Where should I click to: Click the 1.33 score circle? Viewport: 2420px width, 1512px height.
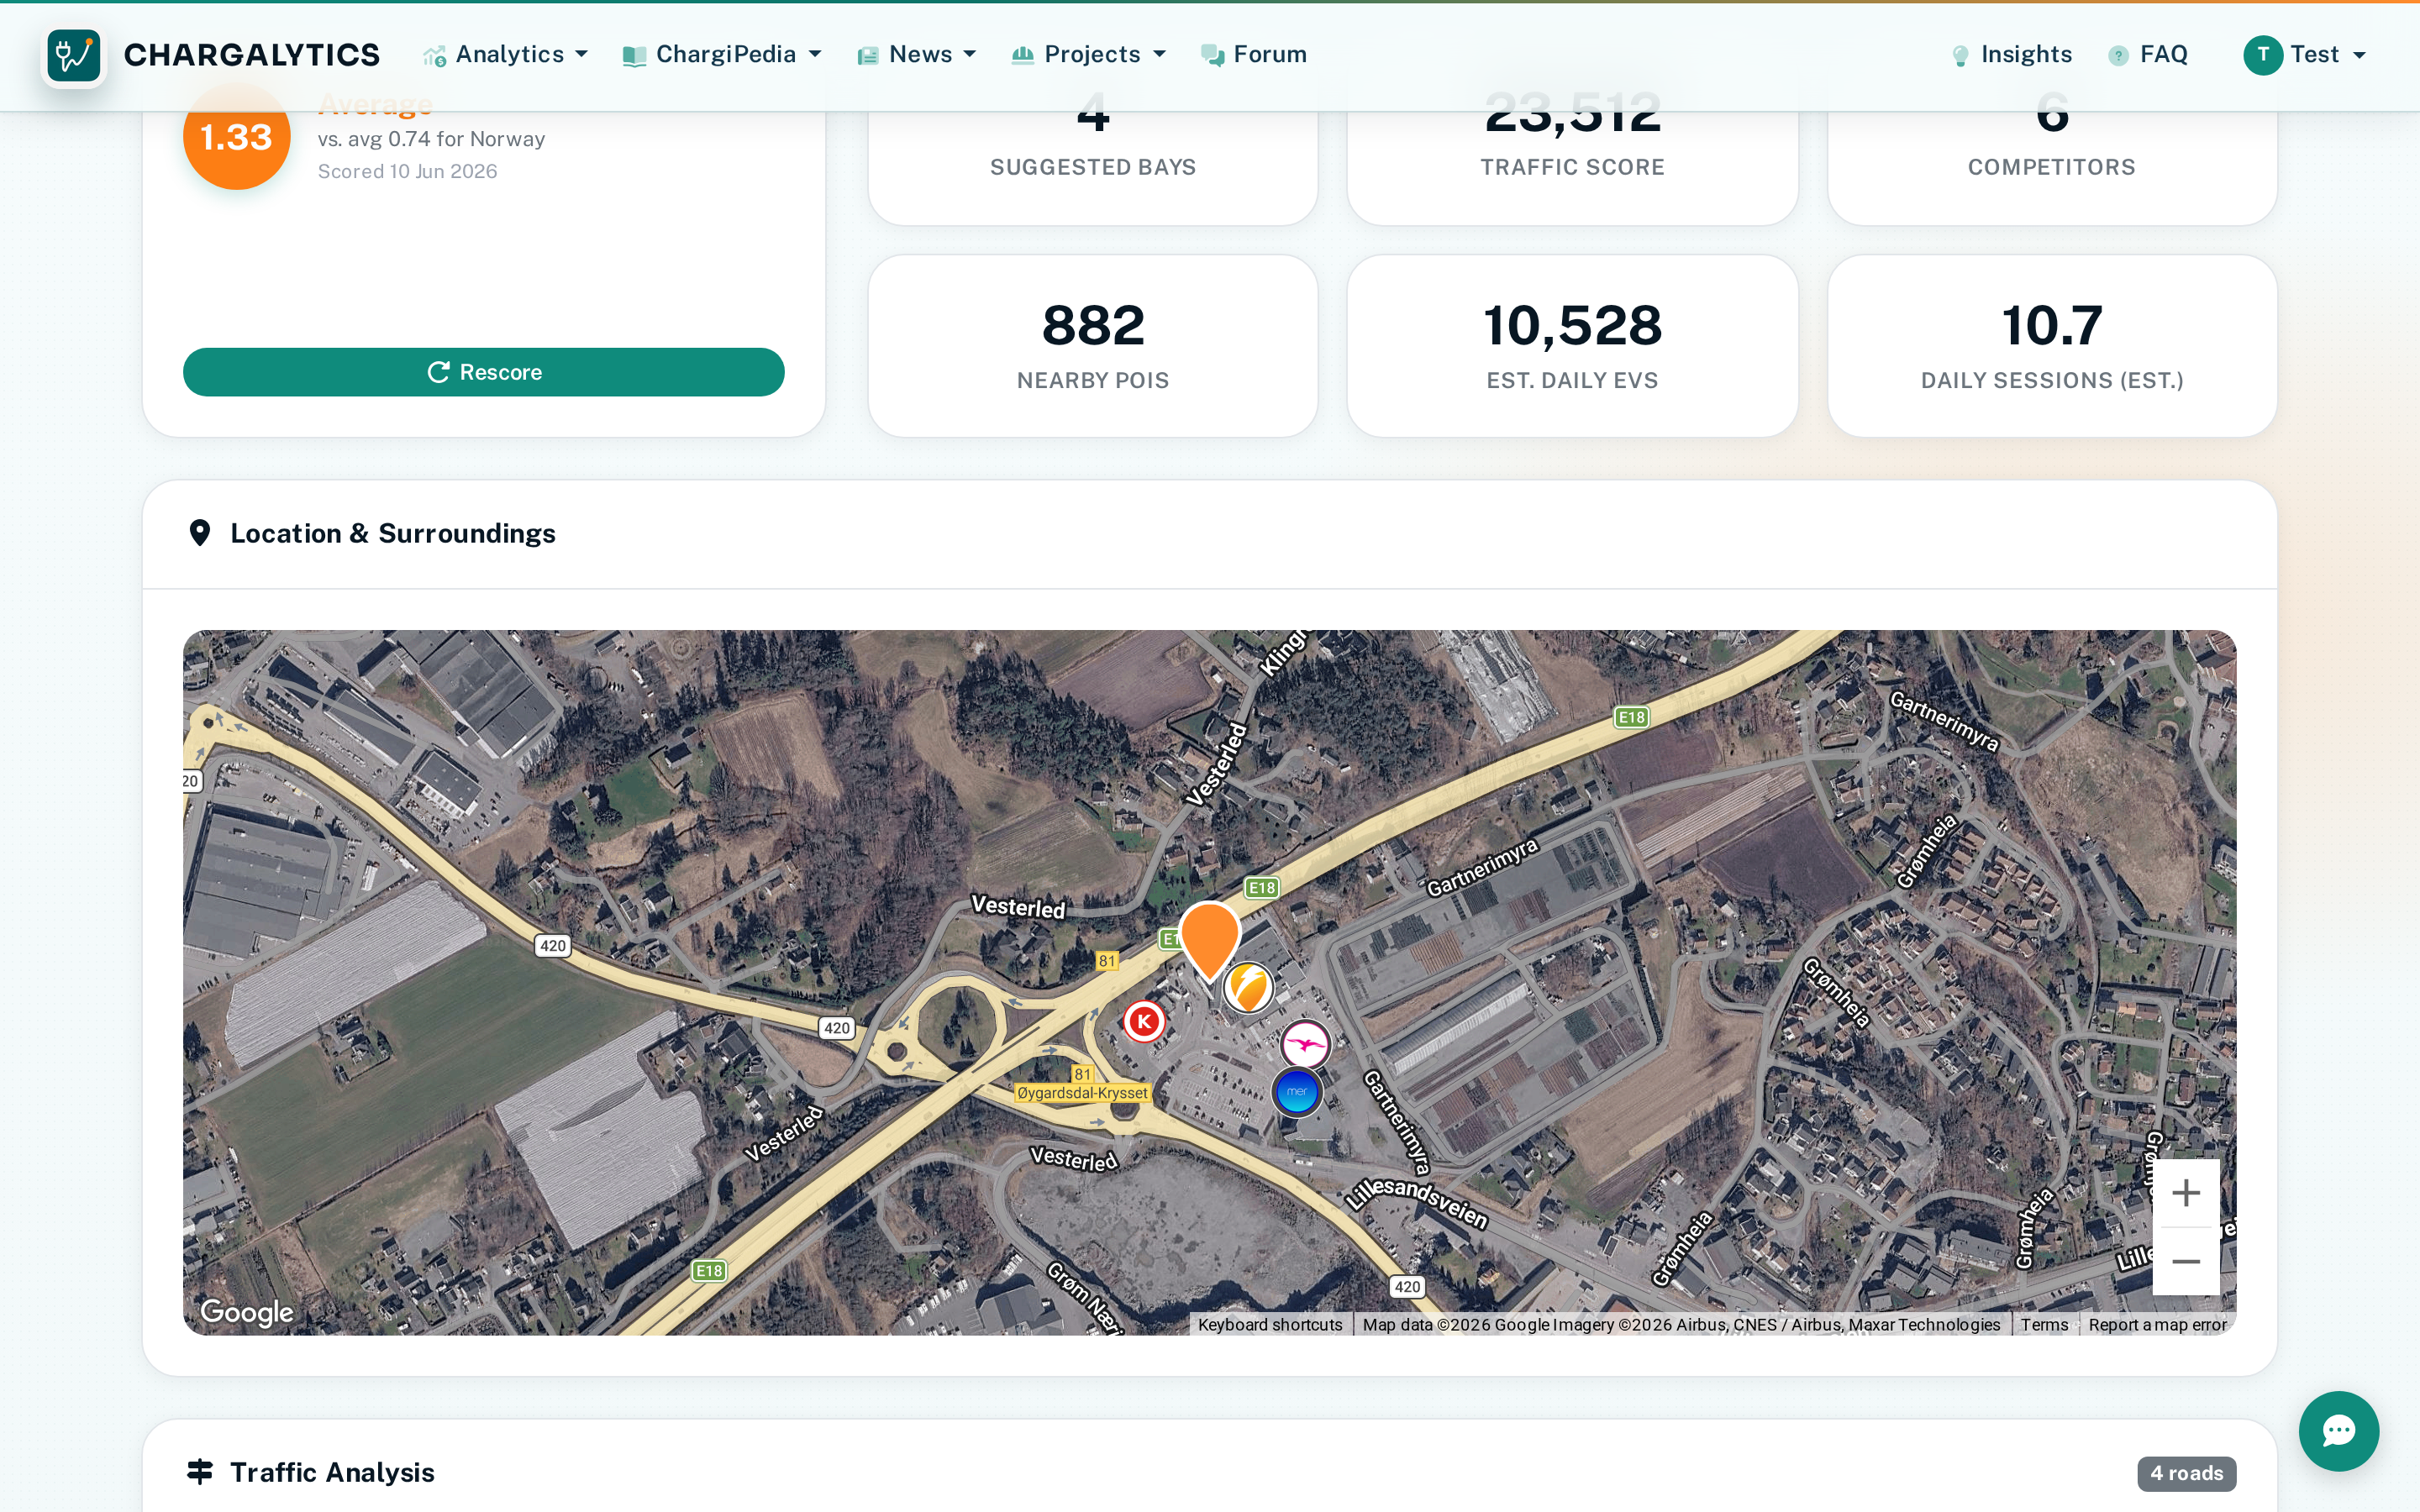[236, 137]
